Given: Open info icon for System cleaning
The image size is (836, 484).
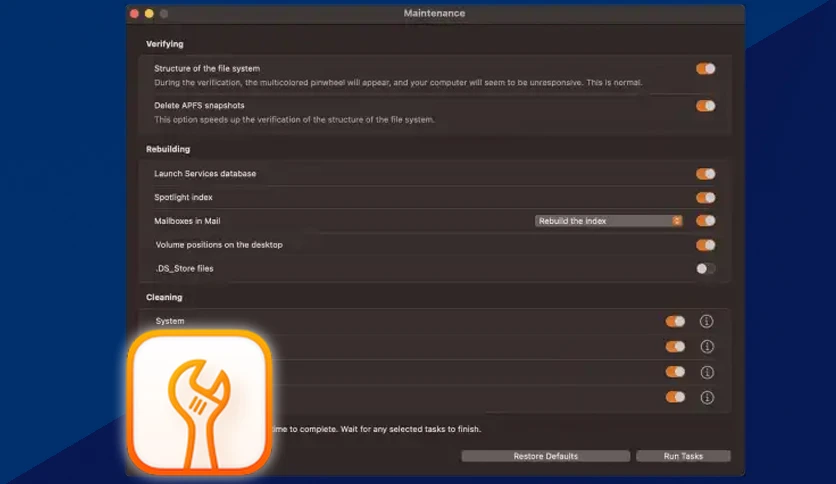Looking at the screenshot, I should 706,321.
